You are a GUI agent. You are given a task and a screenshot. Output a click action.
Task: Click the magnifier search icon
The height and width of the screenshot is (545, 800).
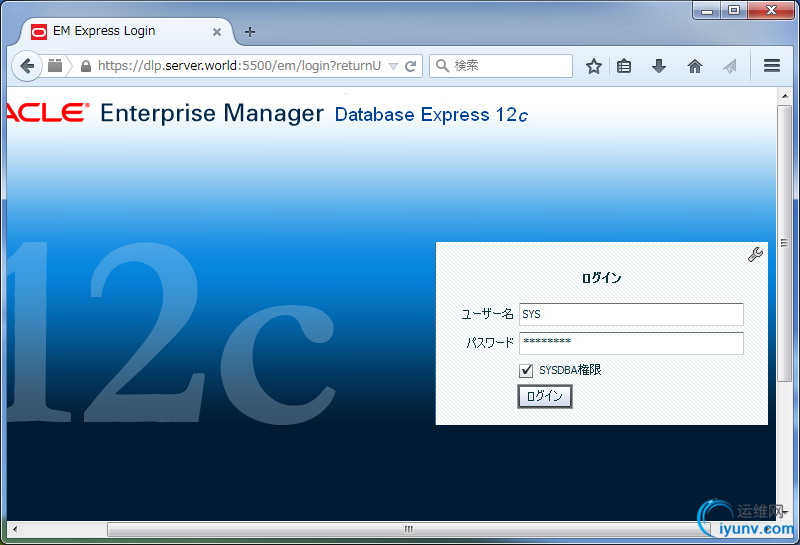coord(442,66)
